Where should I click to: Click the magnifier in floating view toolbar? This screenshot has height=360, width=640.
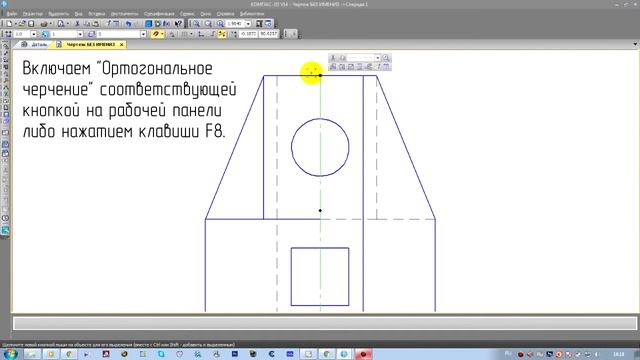pos(386,58)
